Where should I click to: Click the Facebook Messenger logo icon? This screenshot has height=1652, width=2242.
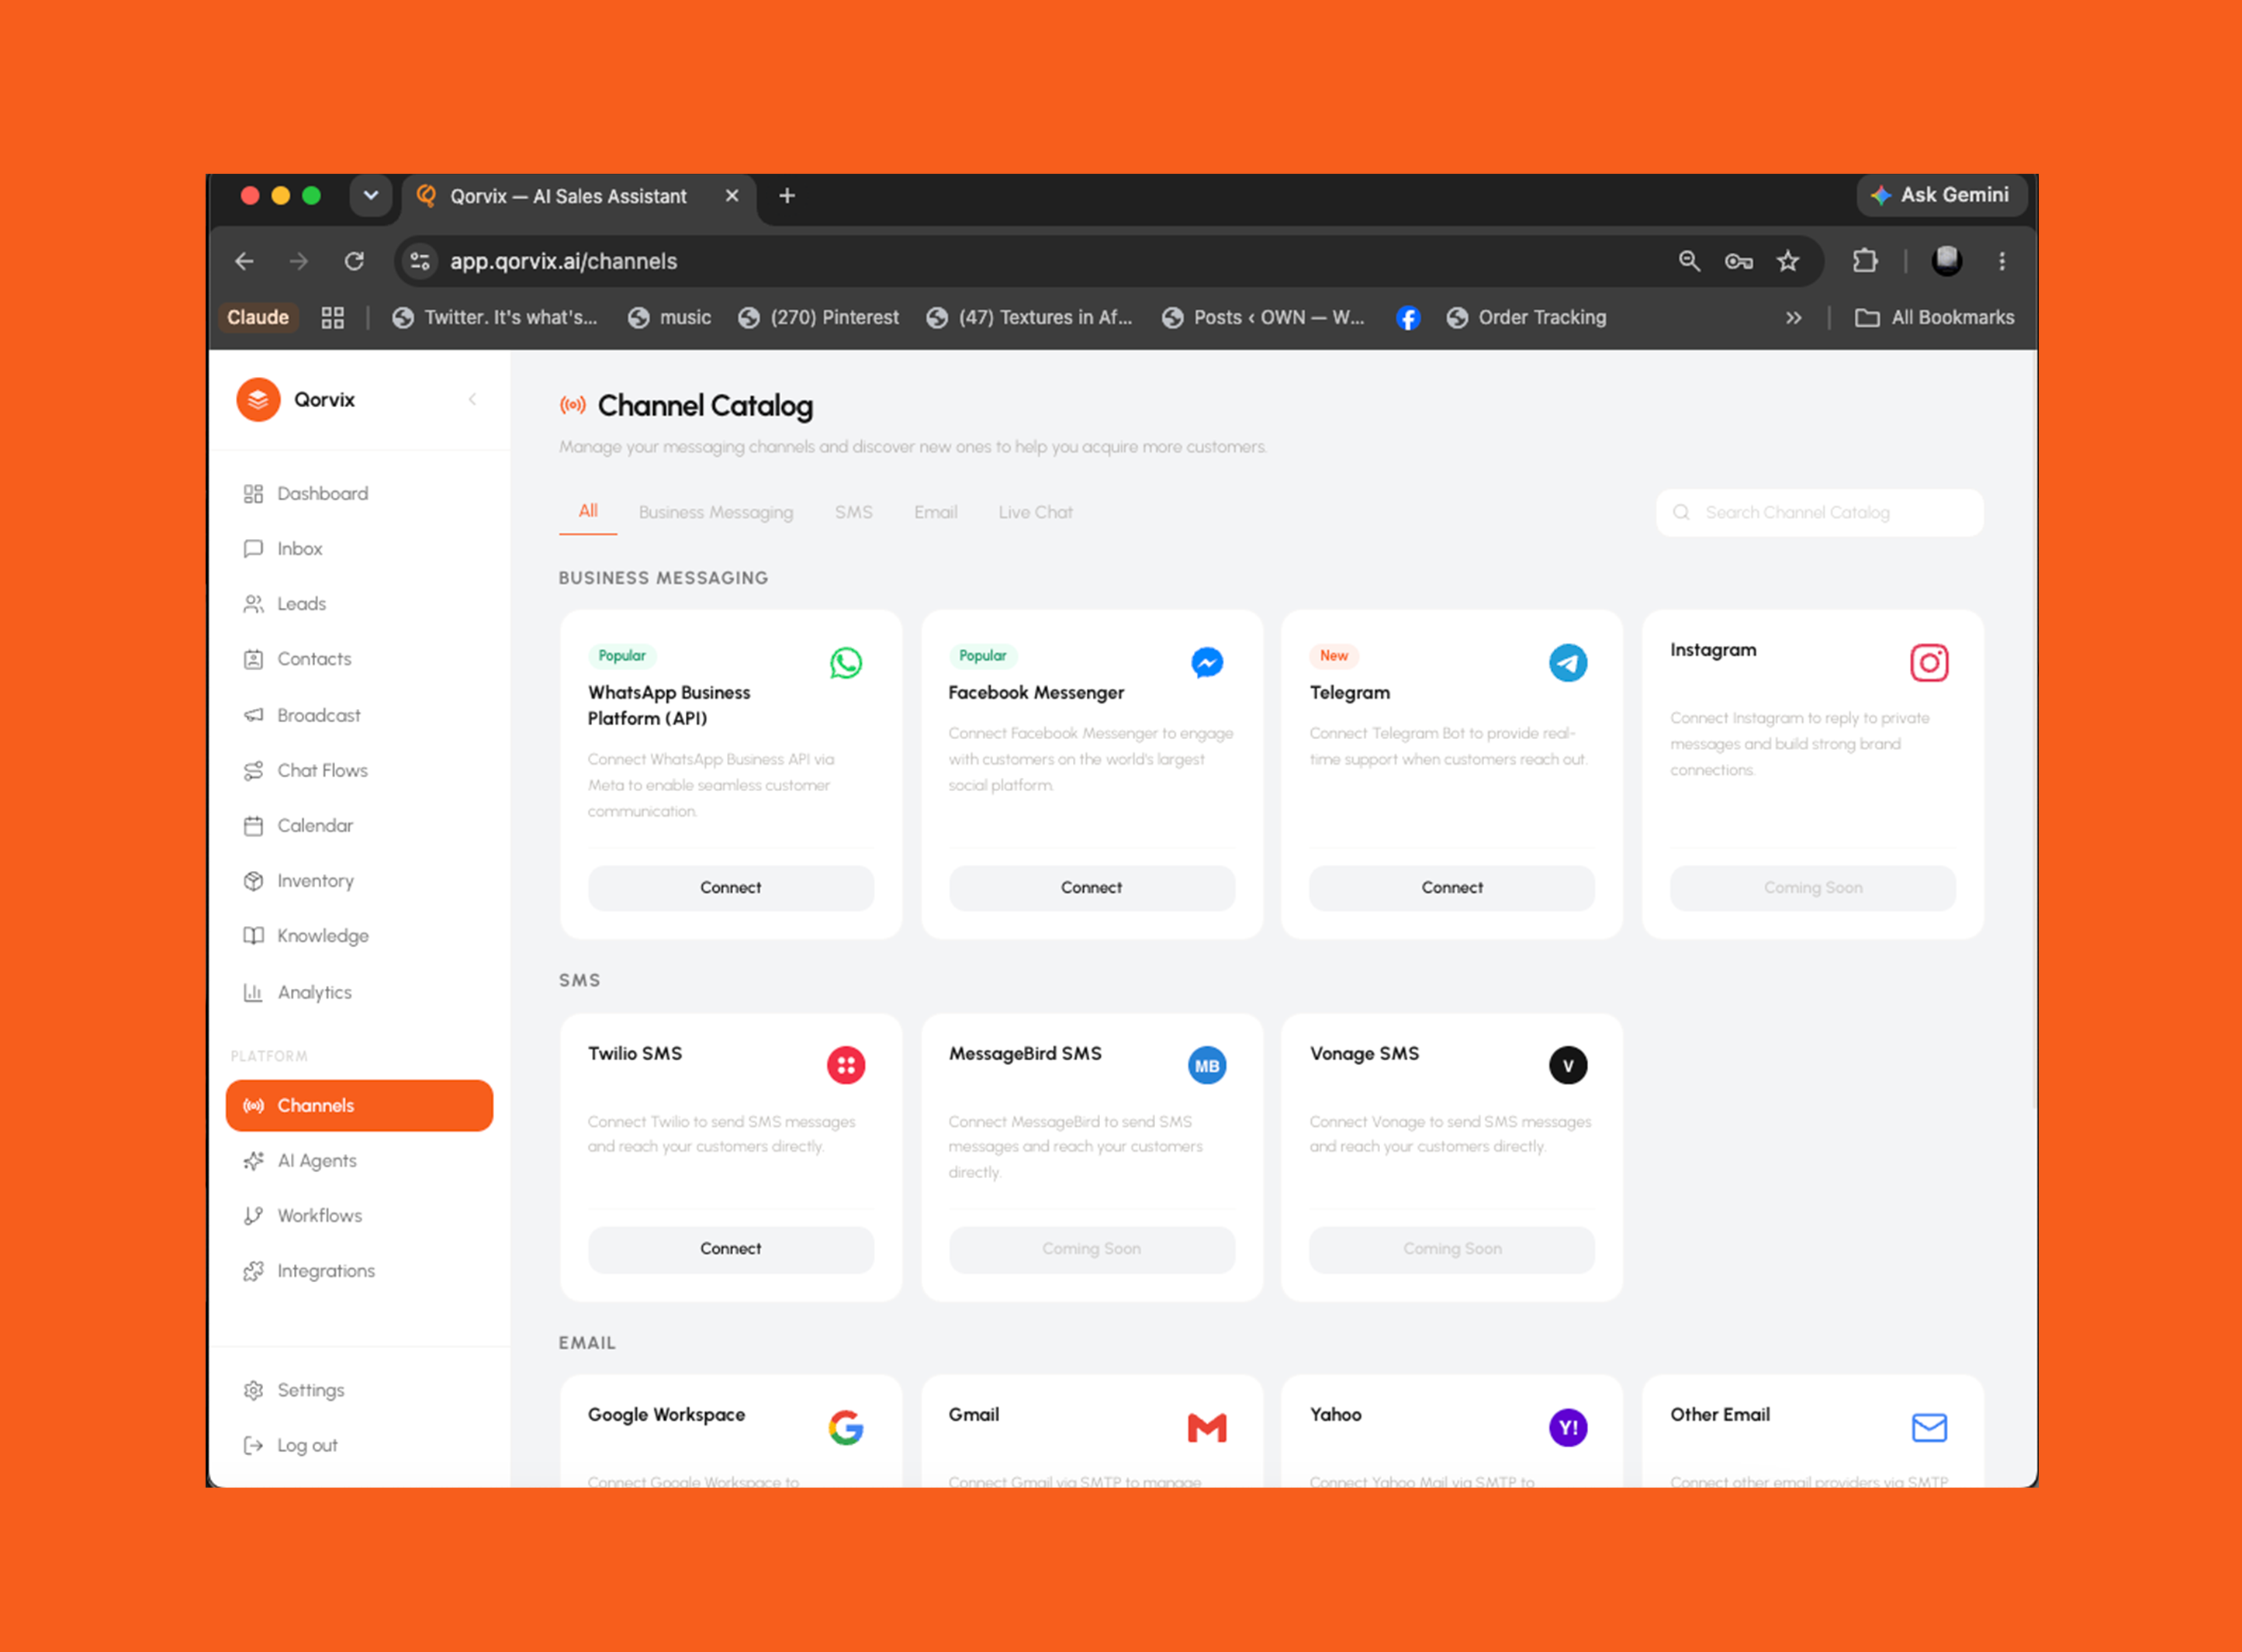click(1207, 663)
